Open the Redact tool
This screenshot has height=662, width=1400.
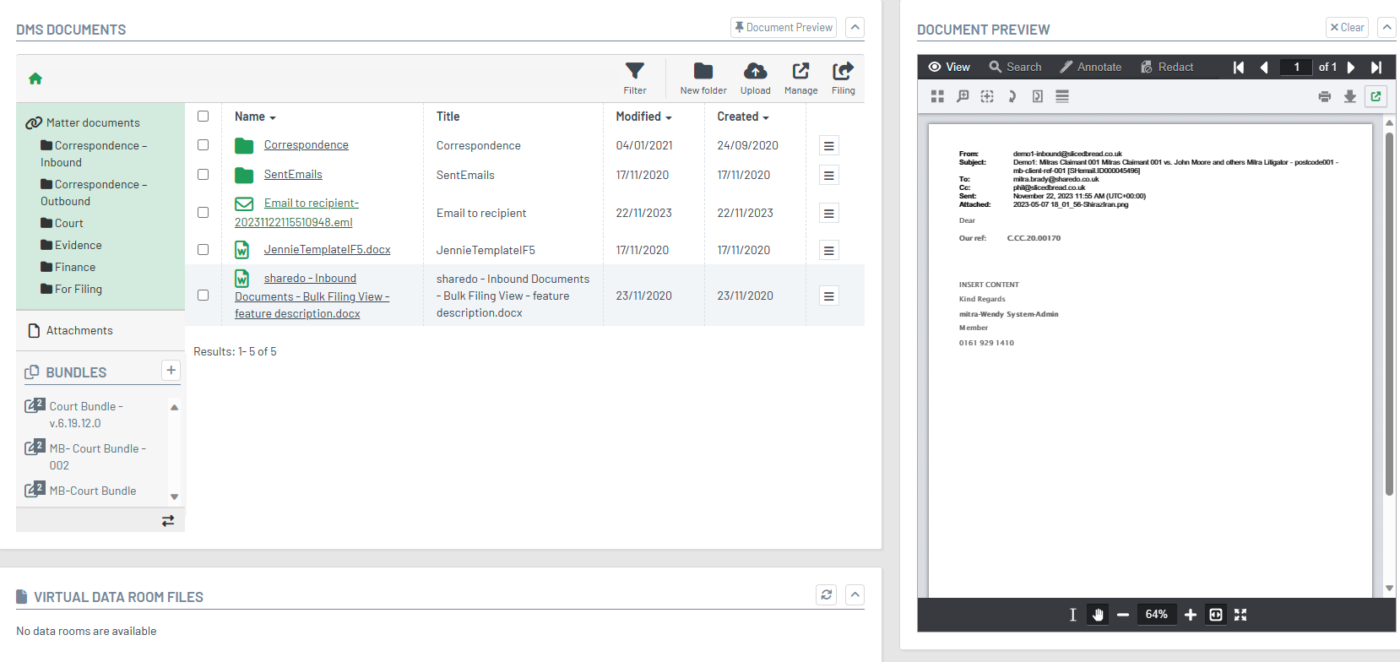pyautogui.click(x=1166, y=66)
